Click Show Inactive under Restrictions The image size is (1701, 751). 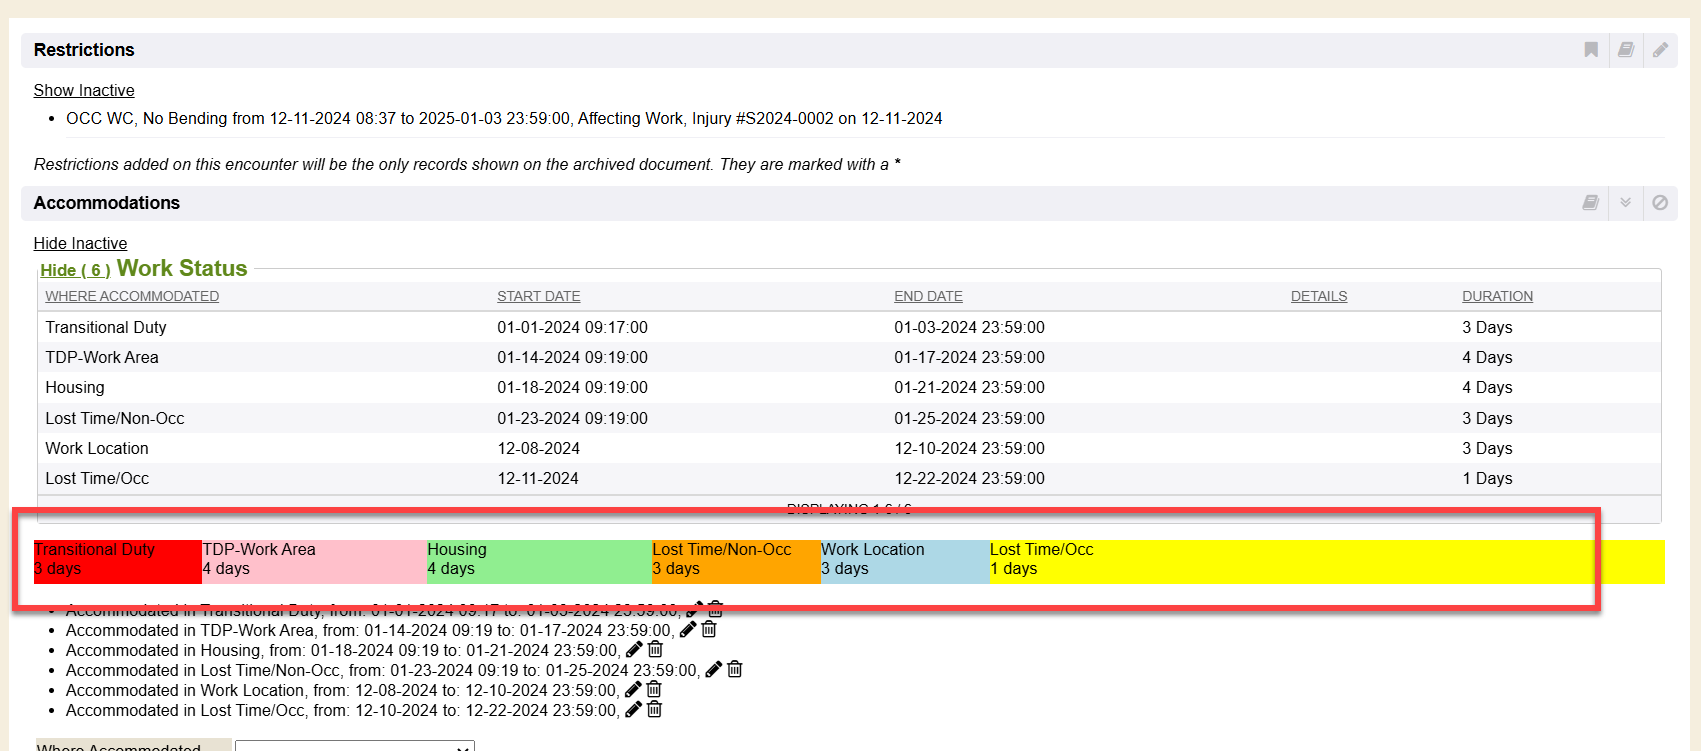click(84, 90)
